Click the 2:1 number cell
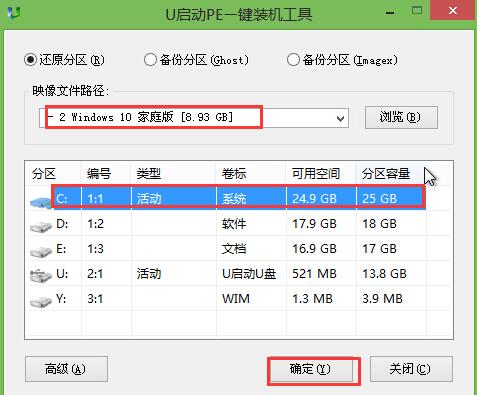 tap(95, 274)
